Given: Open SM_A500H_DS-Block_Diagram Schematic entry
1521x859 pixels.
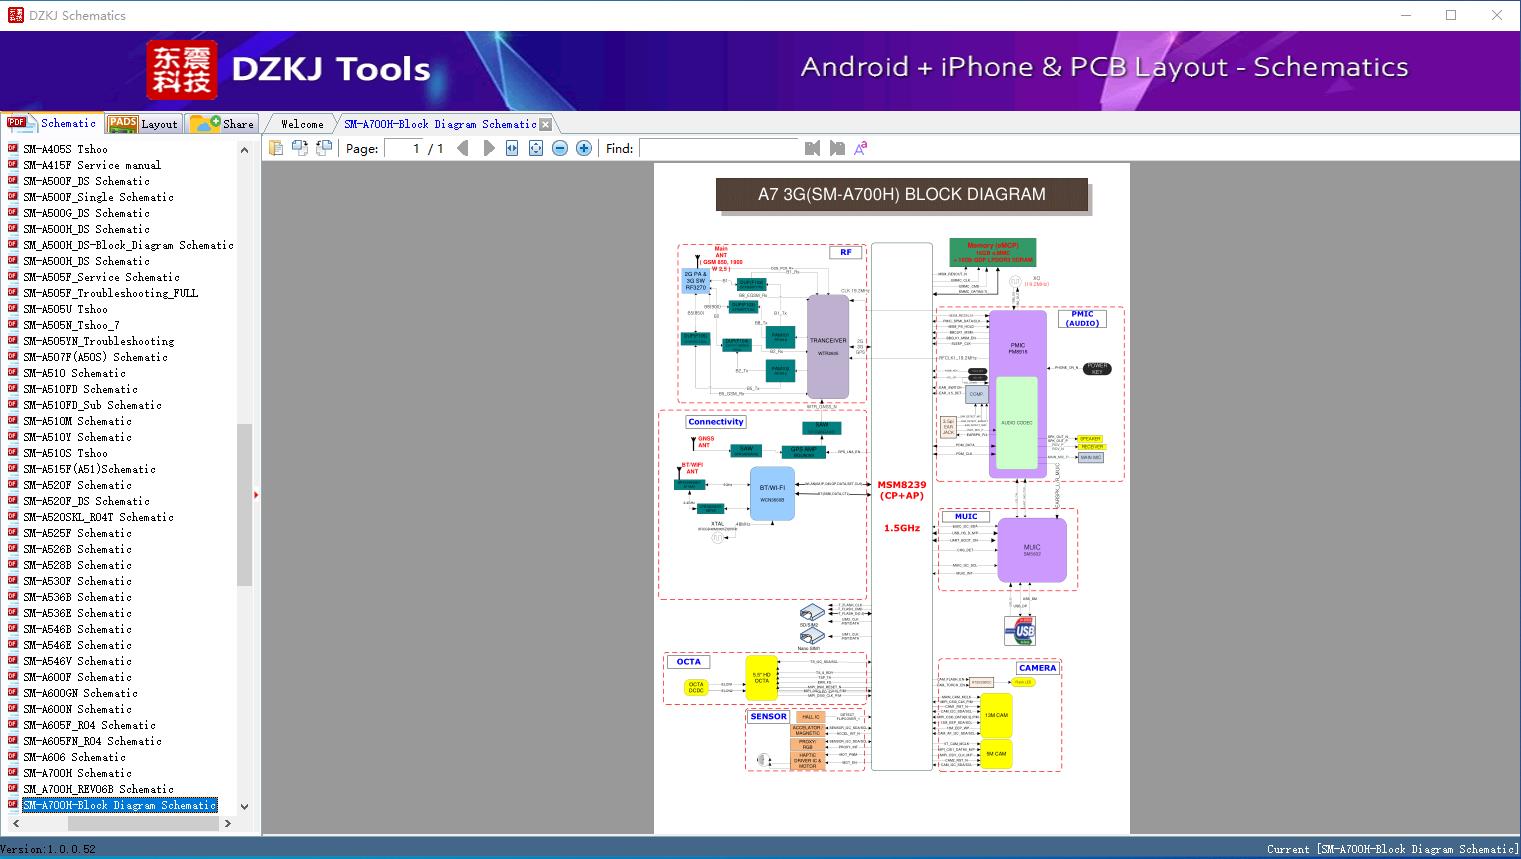Looking at the screenshot, I should [x=128, y=245].
